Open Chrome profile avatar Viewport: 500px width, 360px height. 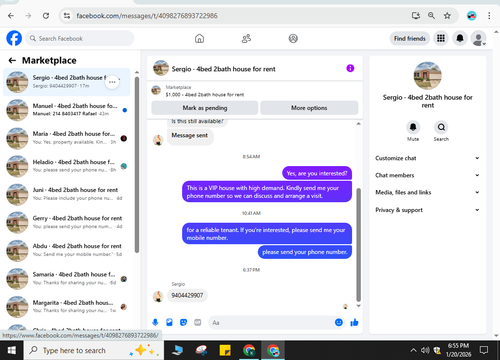[x=472, y=16]
